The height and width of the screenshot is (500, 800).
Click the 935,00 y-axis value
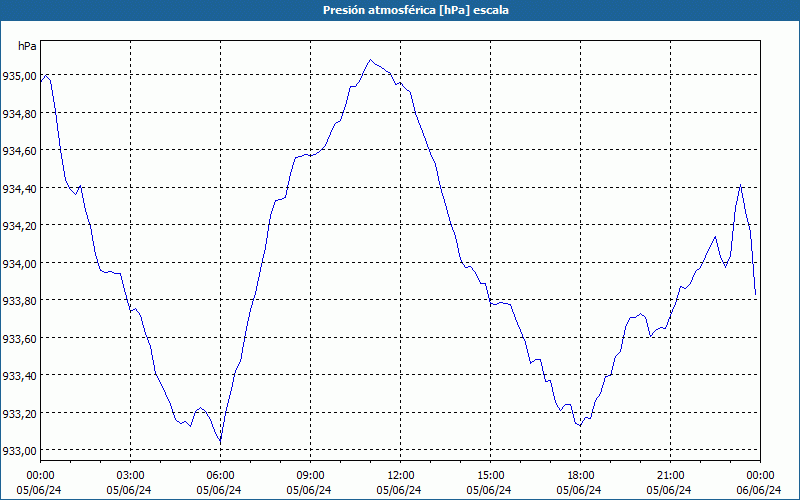click(x=19, y=76)
